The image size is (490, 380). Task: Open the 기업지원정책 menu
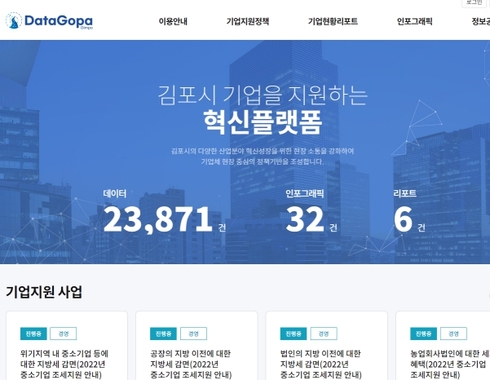pos(248,22)
